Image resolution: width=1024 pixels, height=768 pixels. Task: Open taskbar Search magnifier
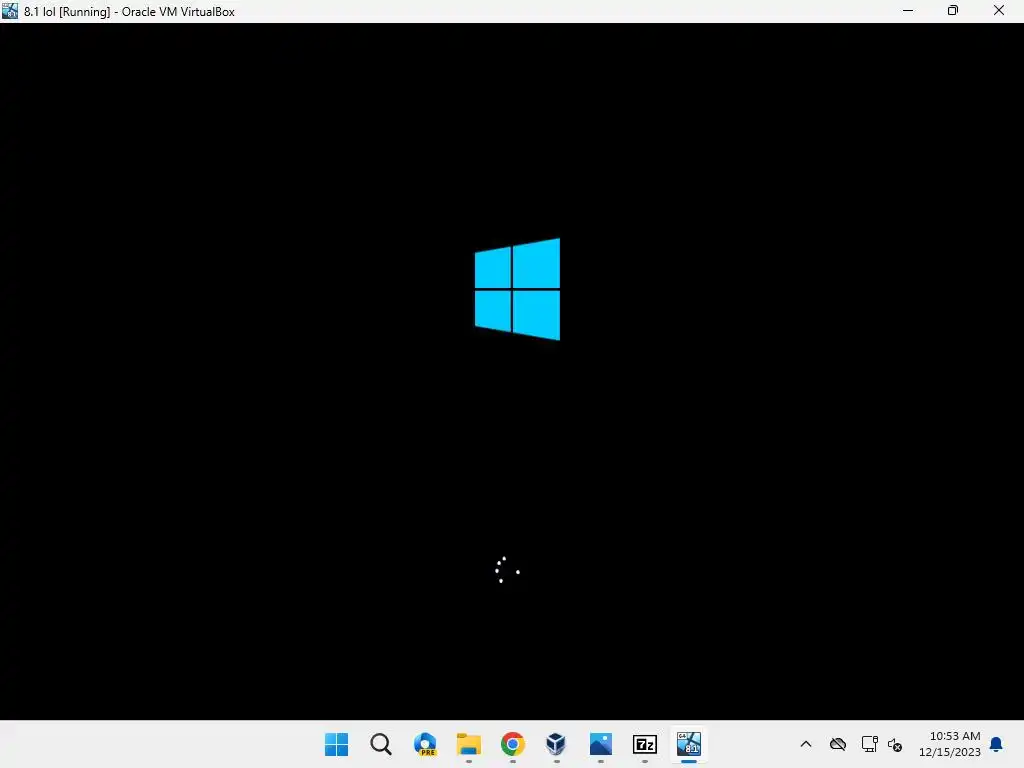[x=381, y=744]
